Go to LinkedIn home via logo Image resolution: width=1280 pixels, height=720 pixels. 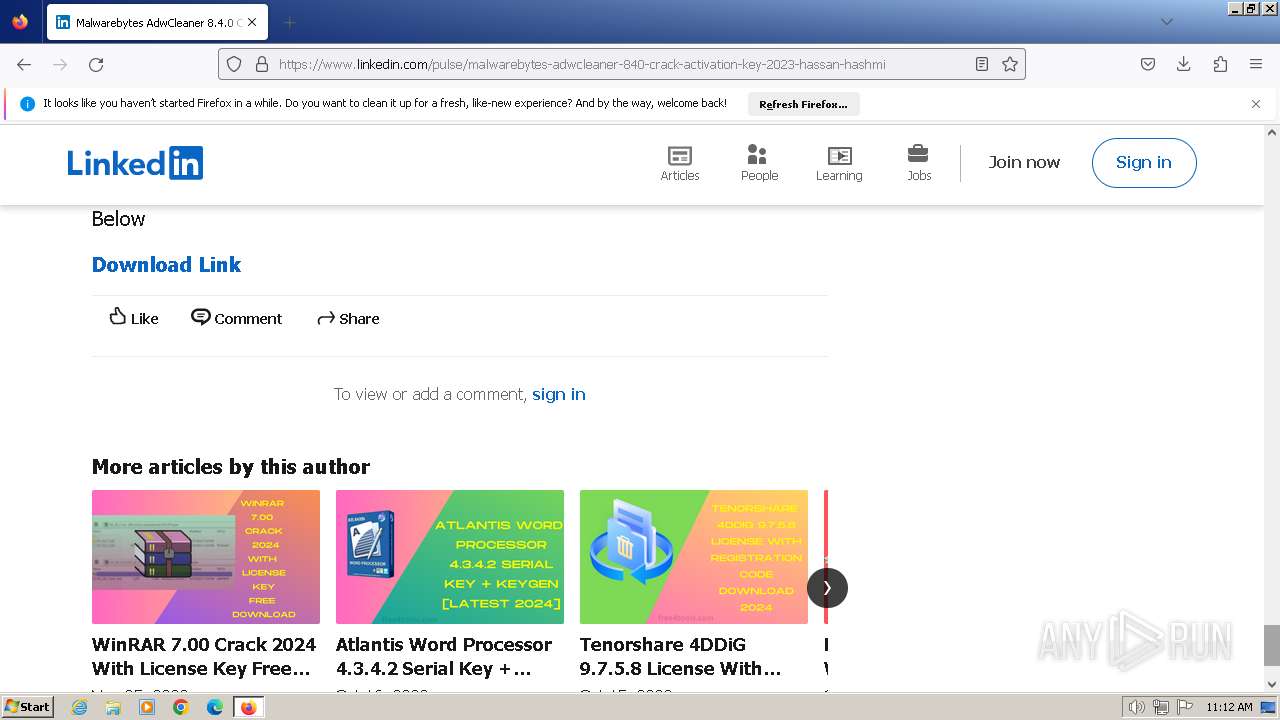click(x=135, y=163)
